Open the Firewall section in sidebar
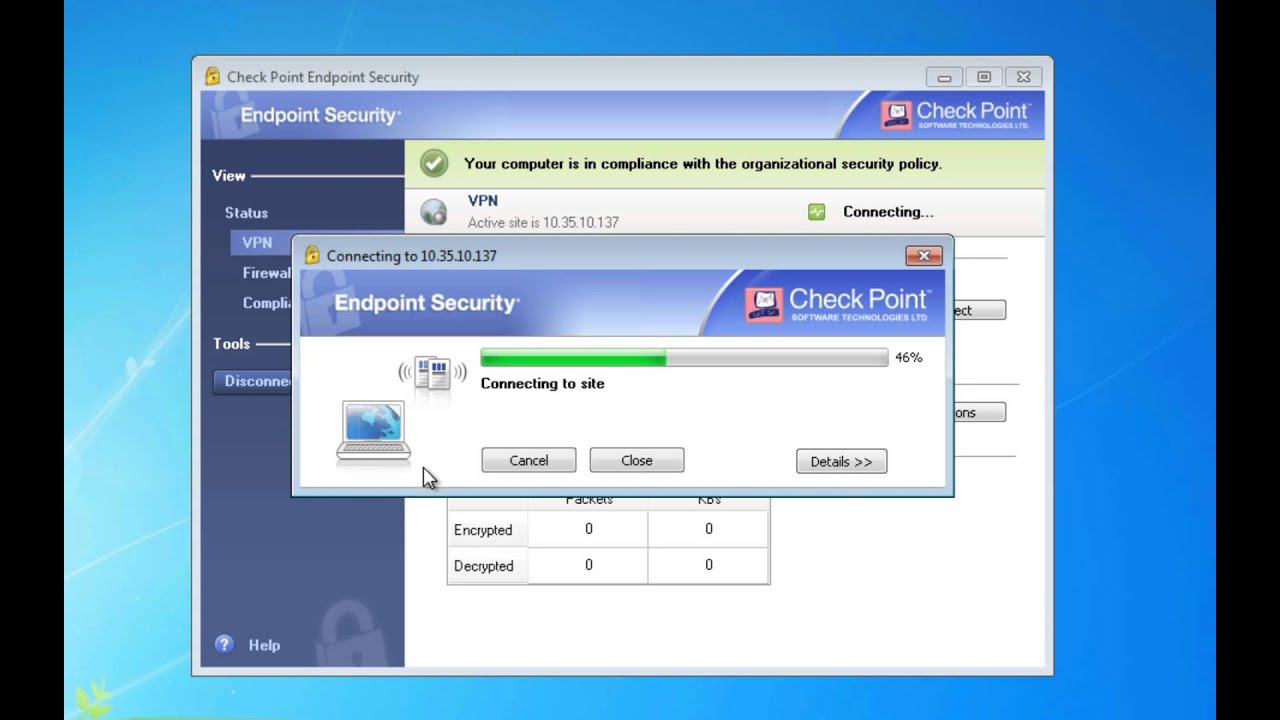 click(266, 273)
